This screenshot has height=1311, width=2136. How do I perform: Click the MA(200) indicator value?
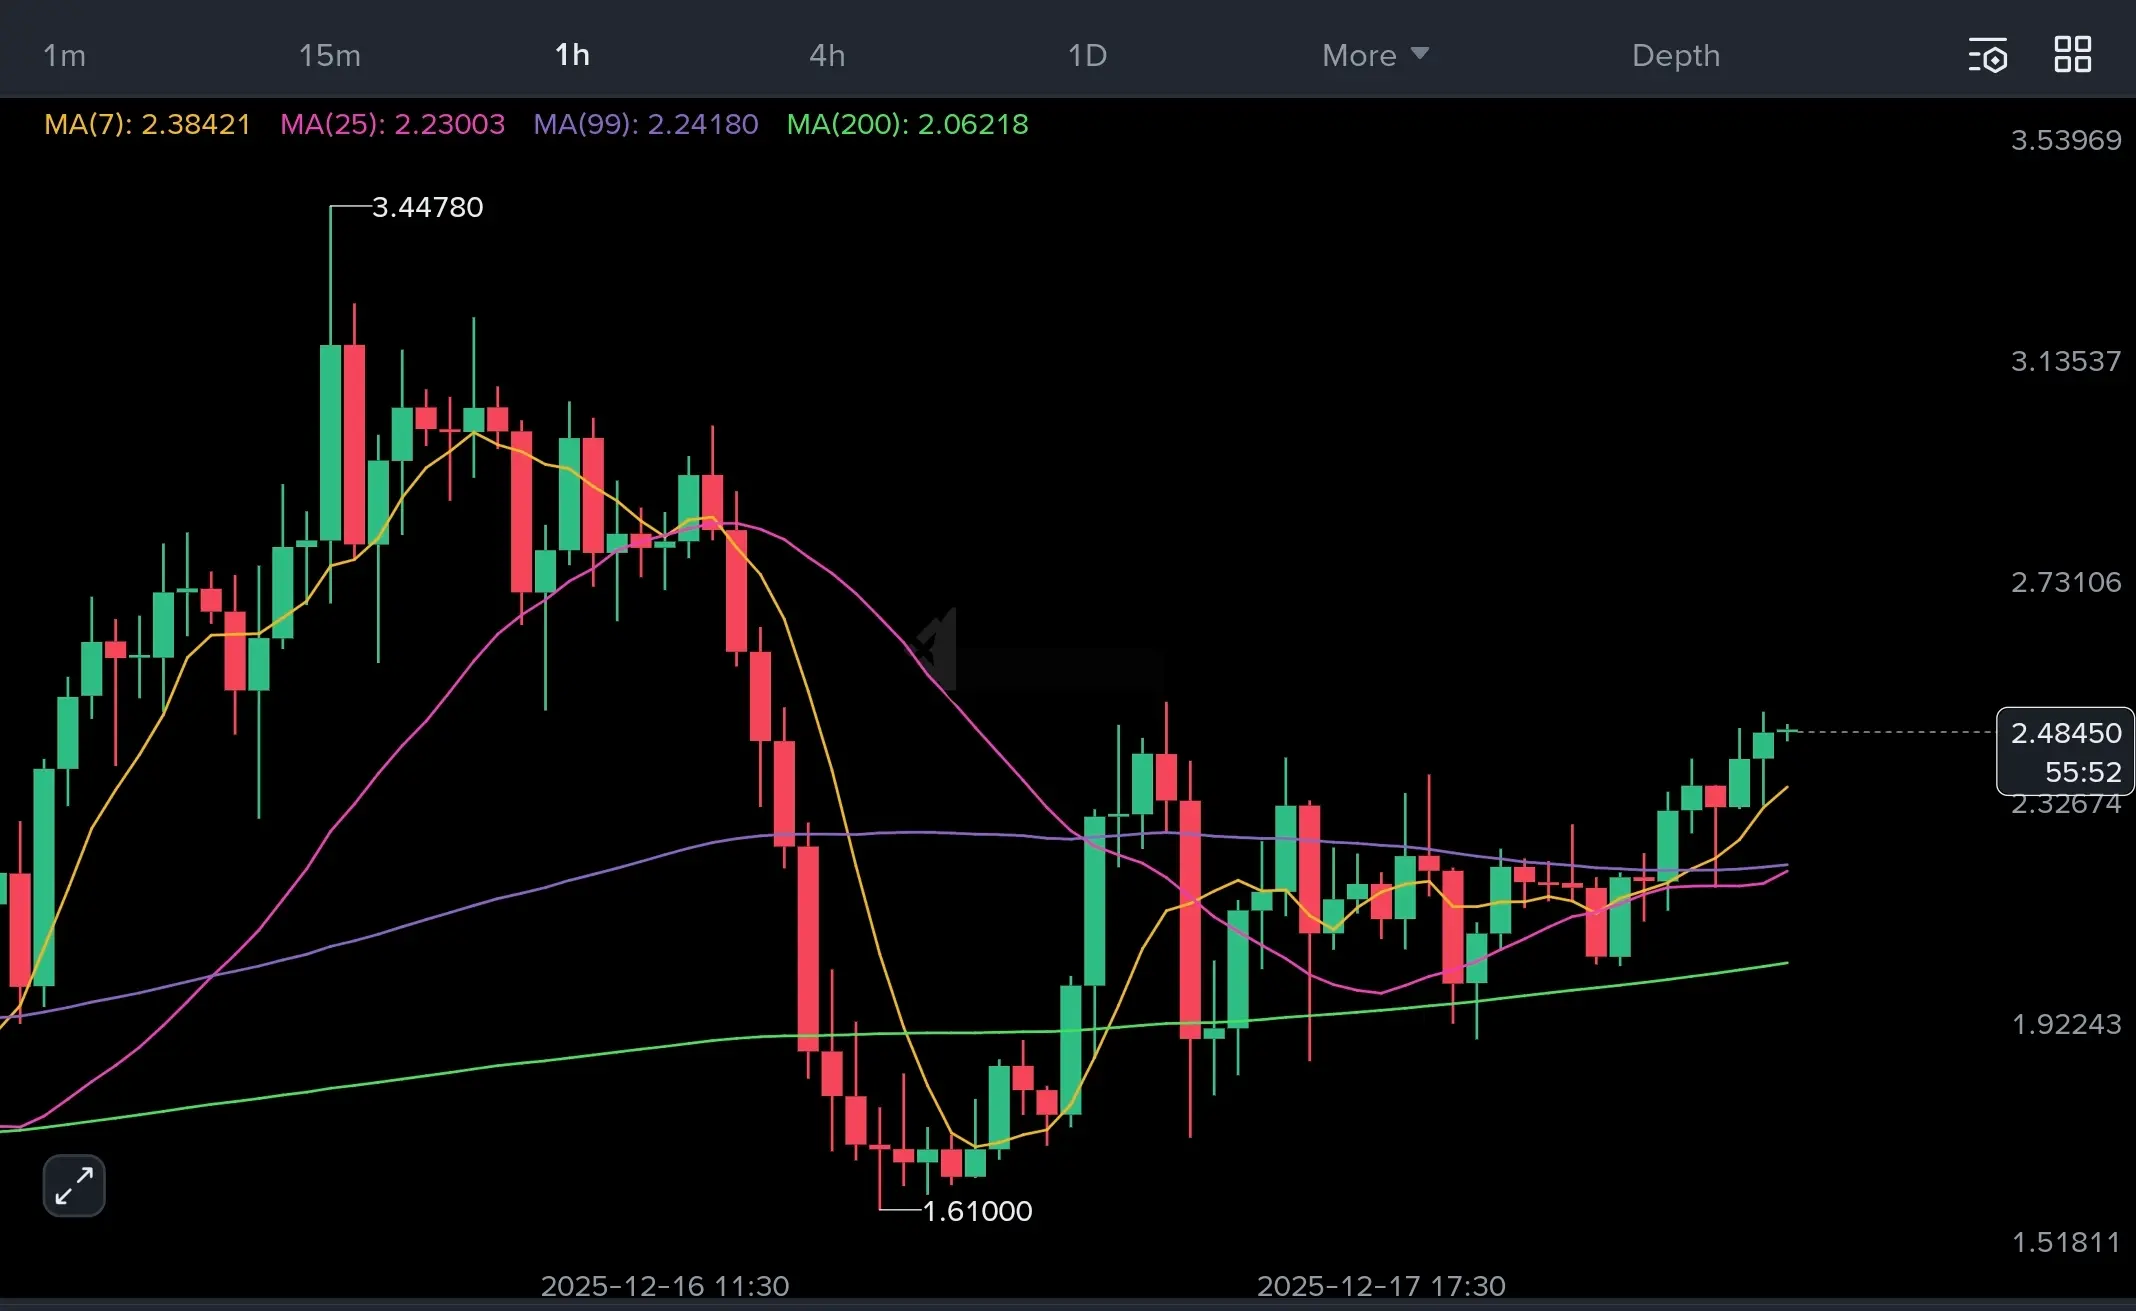(972, 124)
